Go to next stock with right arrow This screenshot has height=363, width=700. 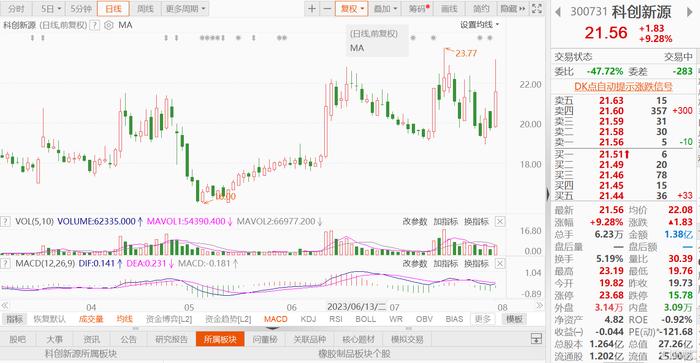689,12
